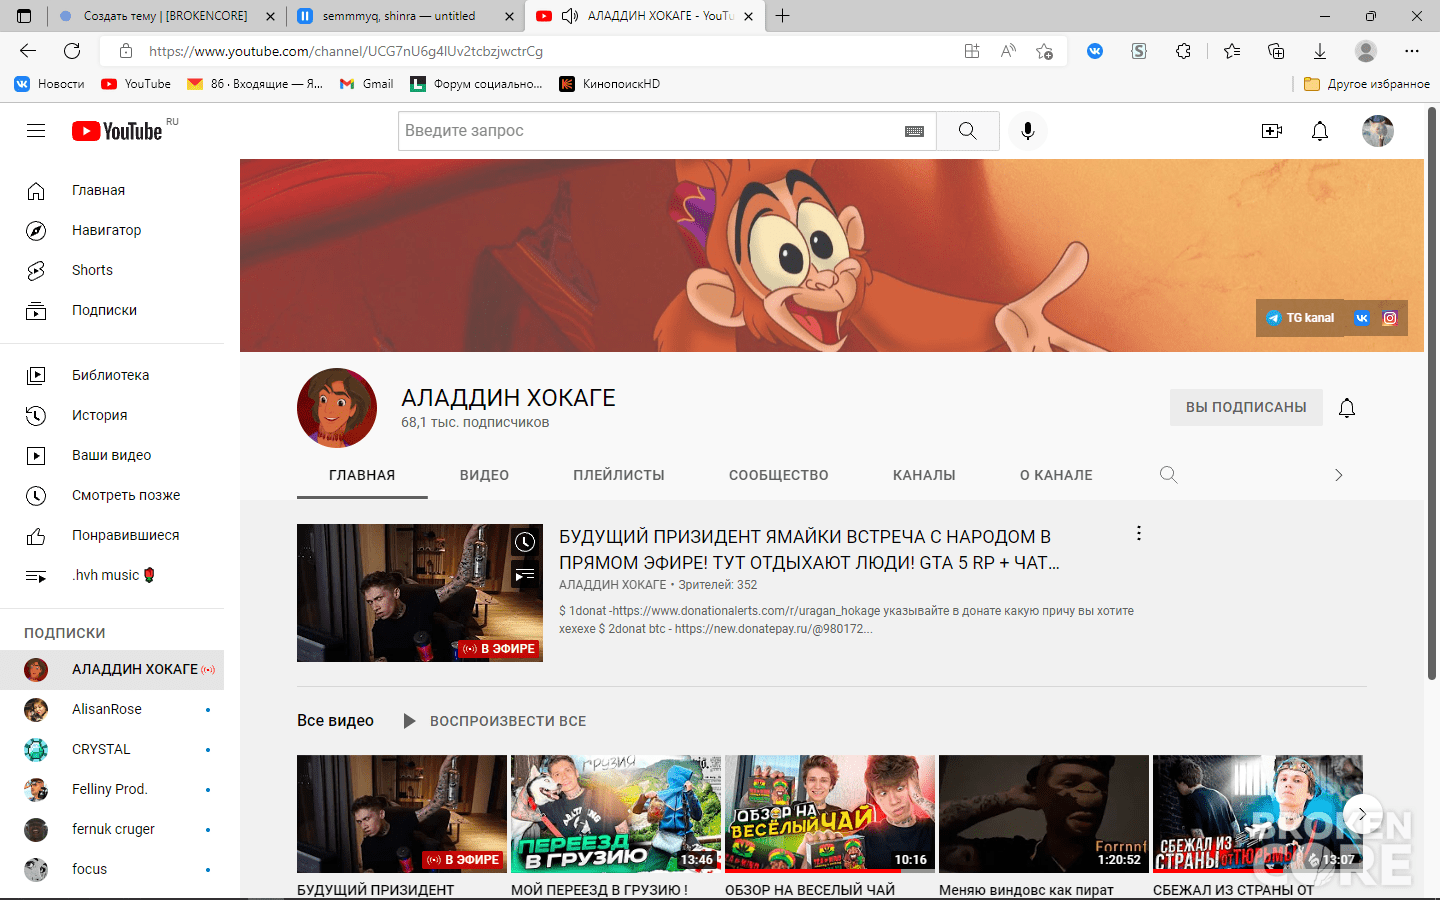Open Навигатор in the sidebar
The height and width of the screenshot is (900, 1440).
[112, 230]
